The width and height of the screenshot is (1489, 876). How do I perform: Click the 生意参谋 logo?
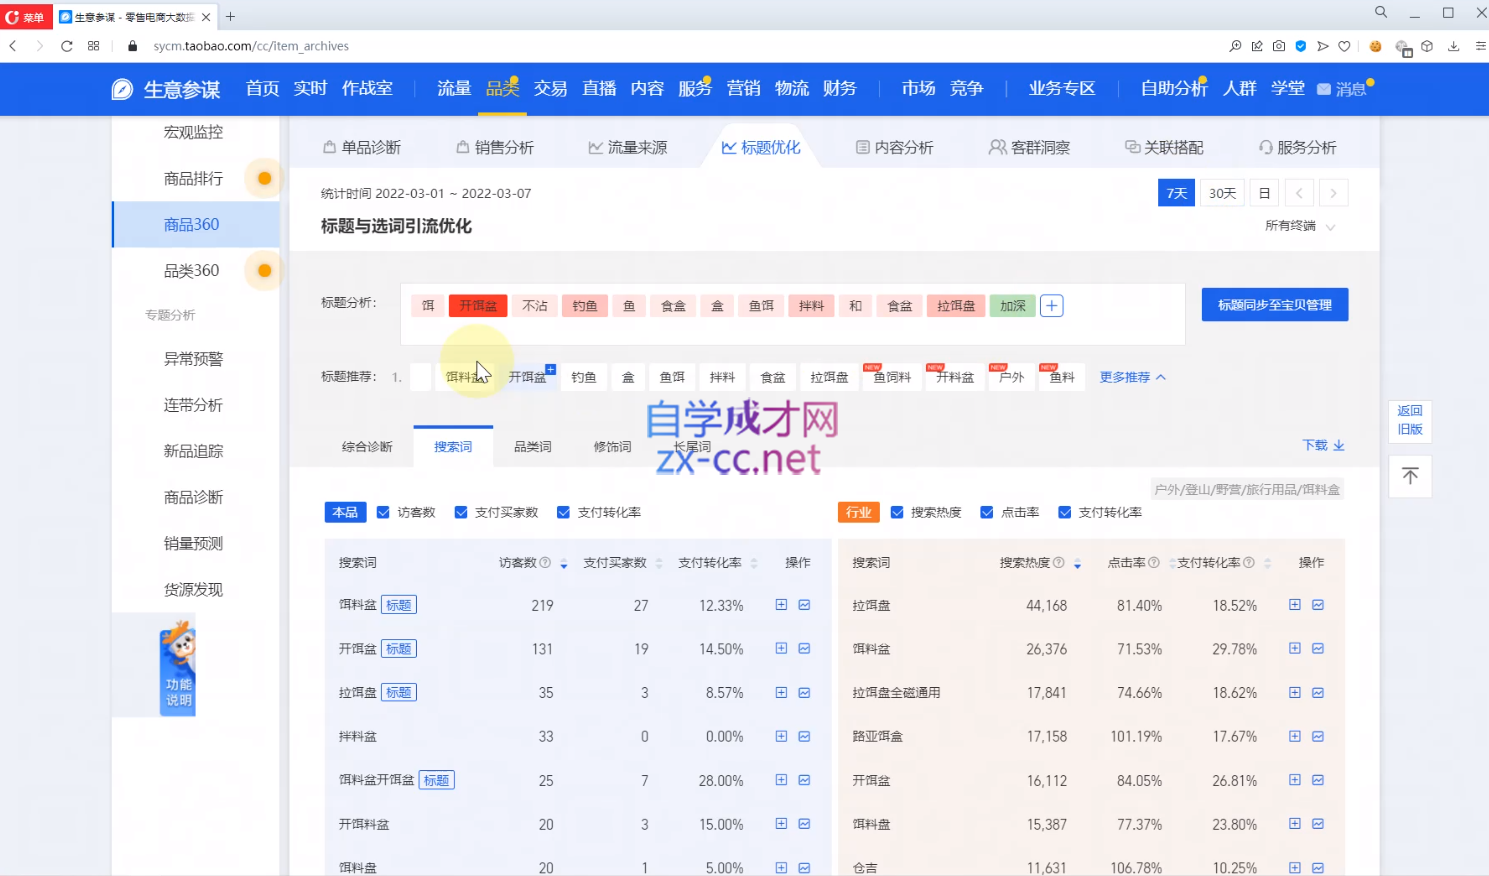point(166,89)
